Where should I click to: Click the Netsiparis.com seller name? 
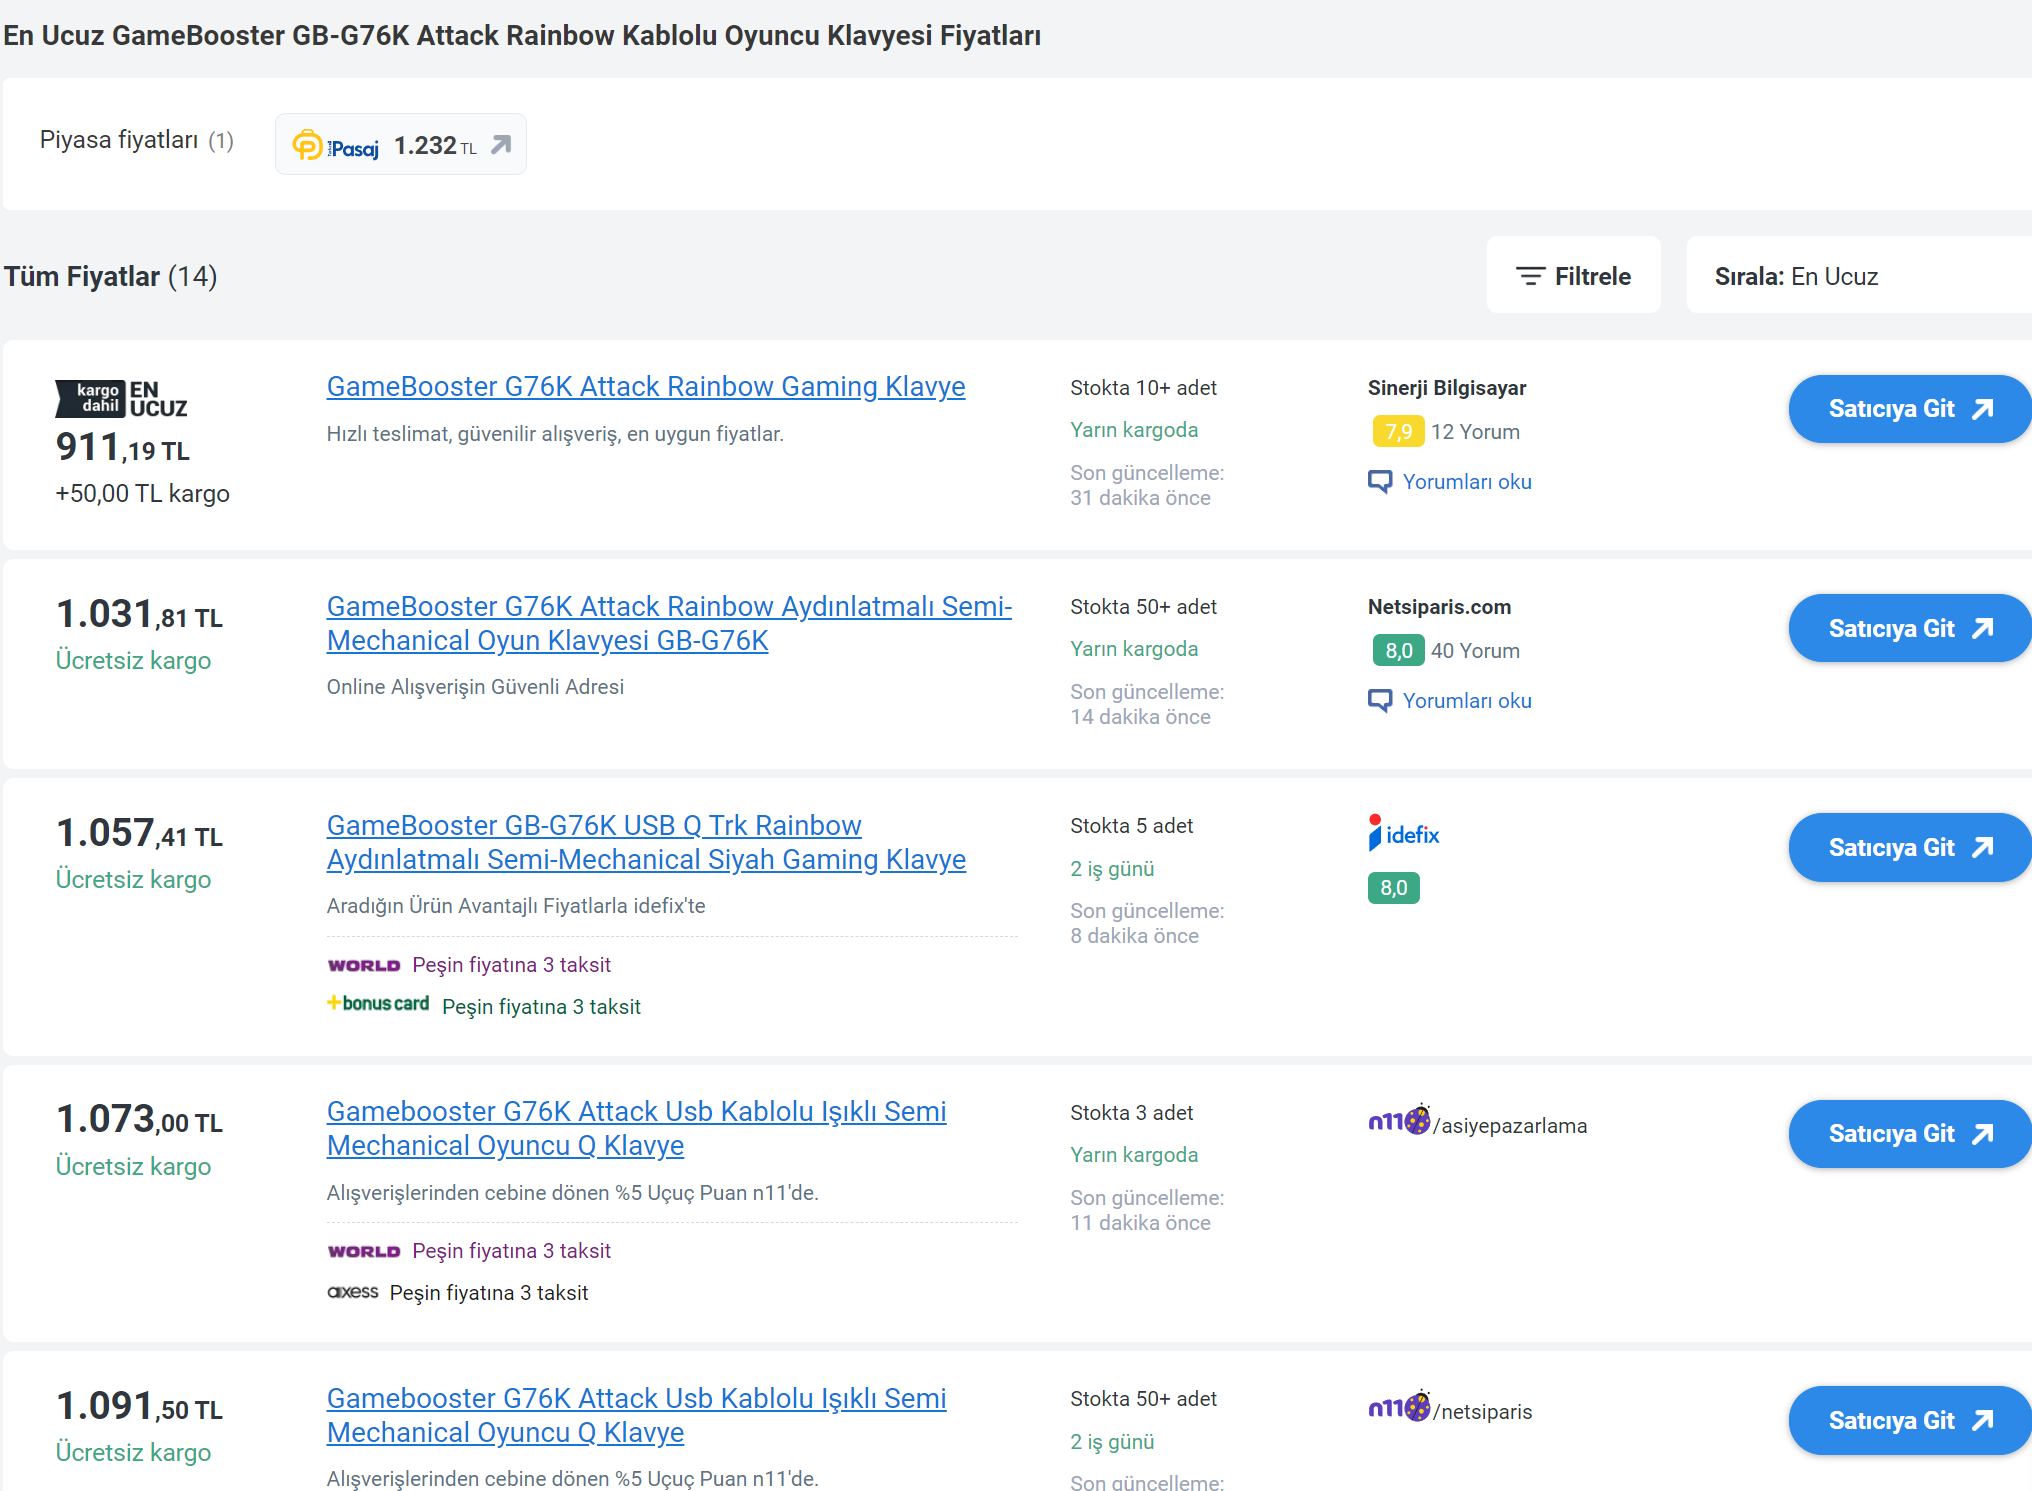[x=1439, y=607]
